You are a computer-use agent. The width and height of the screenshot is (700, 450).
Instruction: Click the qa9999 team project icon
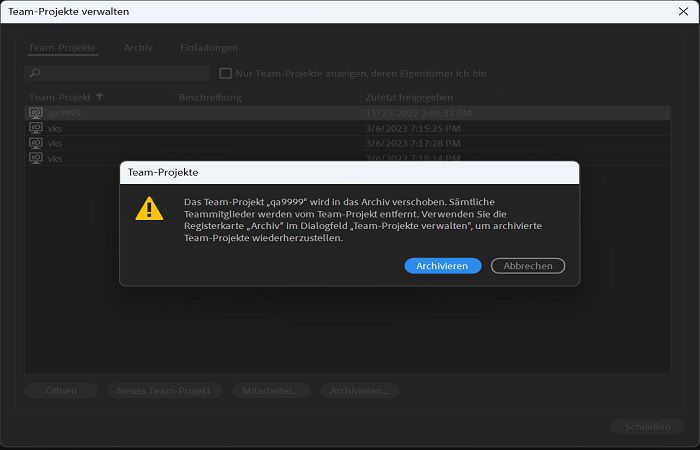pos(36,113)
